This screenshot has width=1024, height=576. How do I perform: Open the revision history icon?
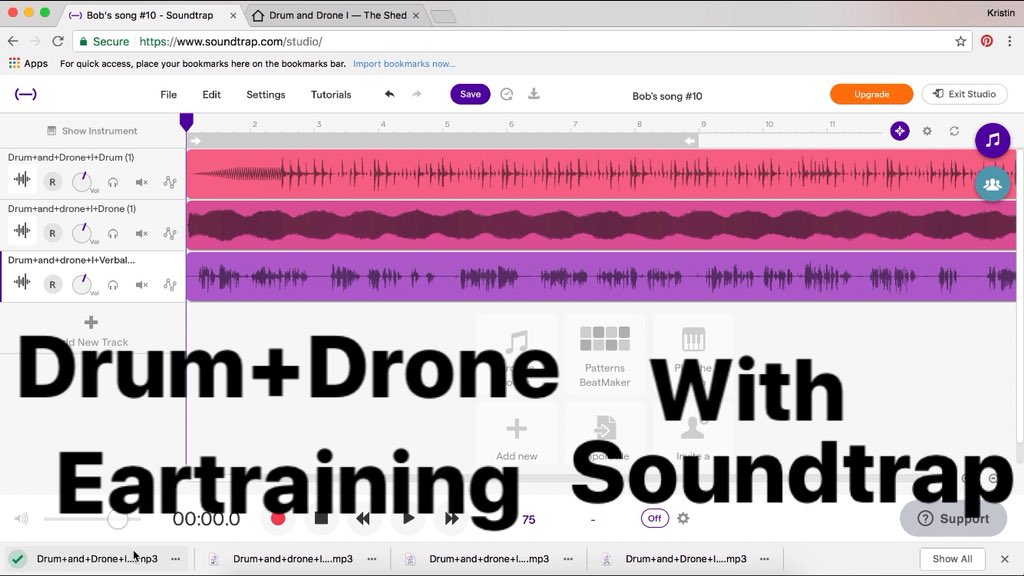tap(506, 94)
